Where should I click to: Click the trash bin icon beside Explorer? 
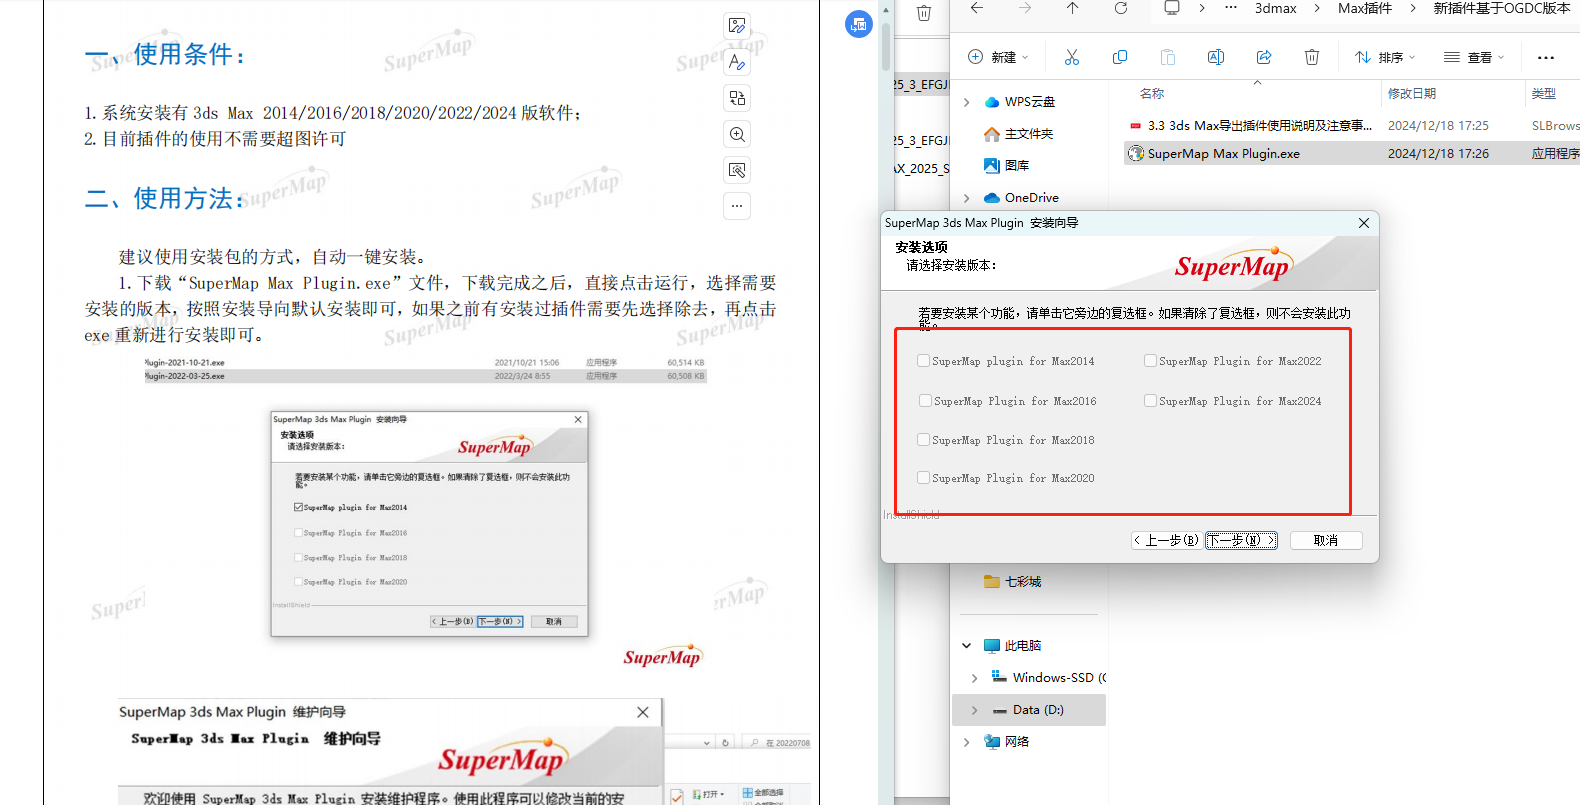[x=924, y=13]
